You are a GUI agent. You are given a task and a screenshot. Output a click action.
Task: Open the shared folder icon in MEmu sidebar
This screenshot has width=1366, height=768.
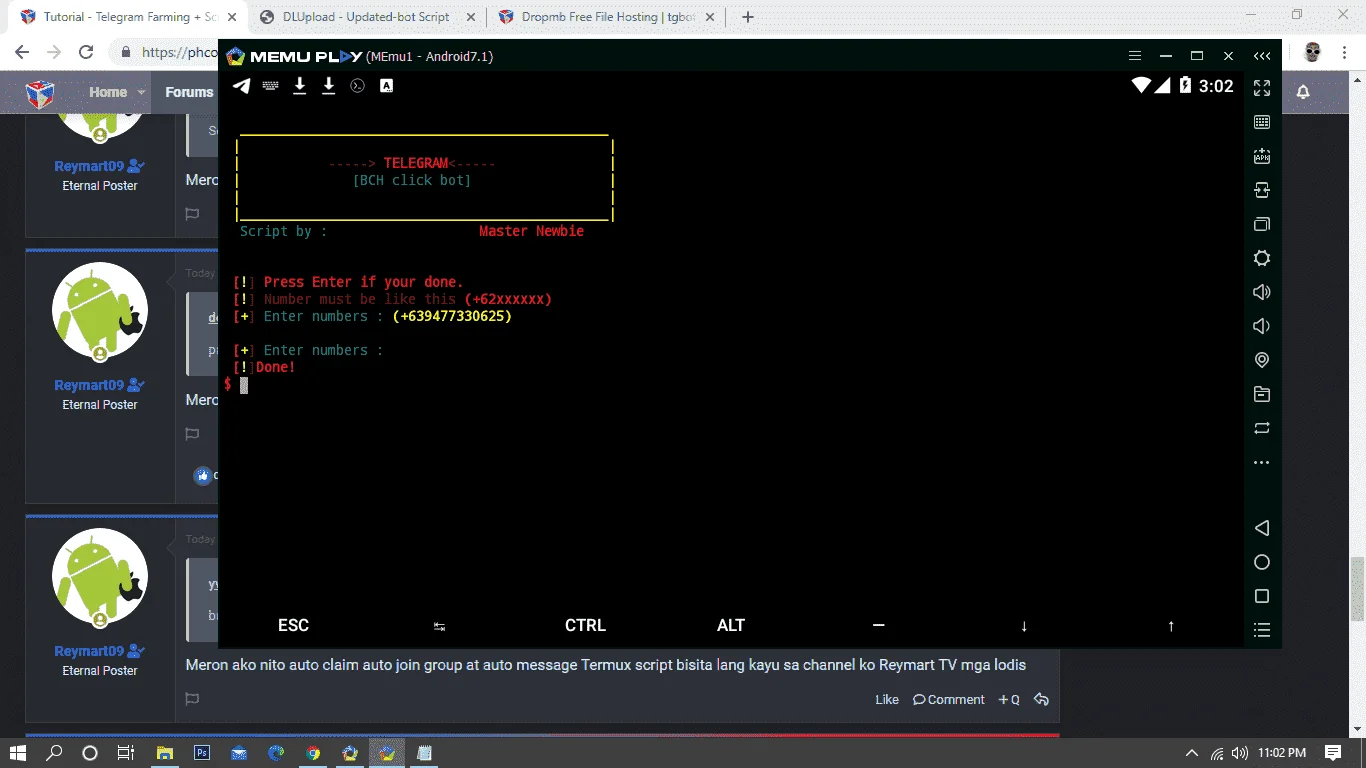coord(1262,394)
